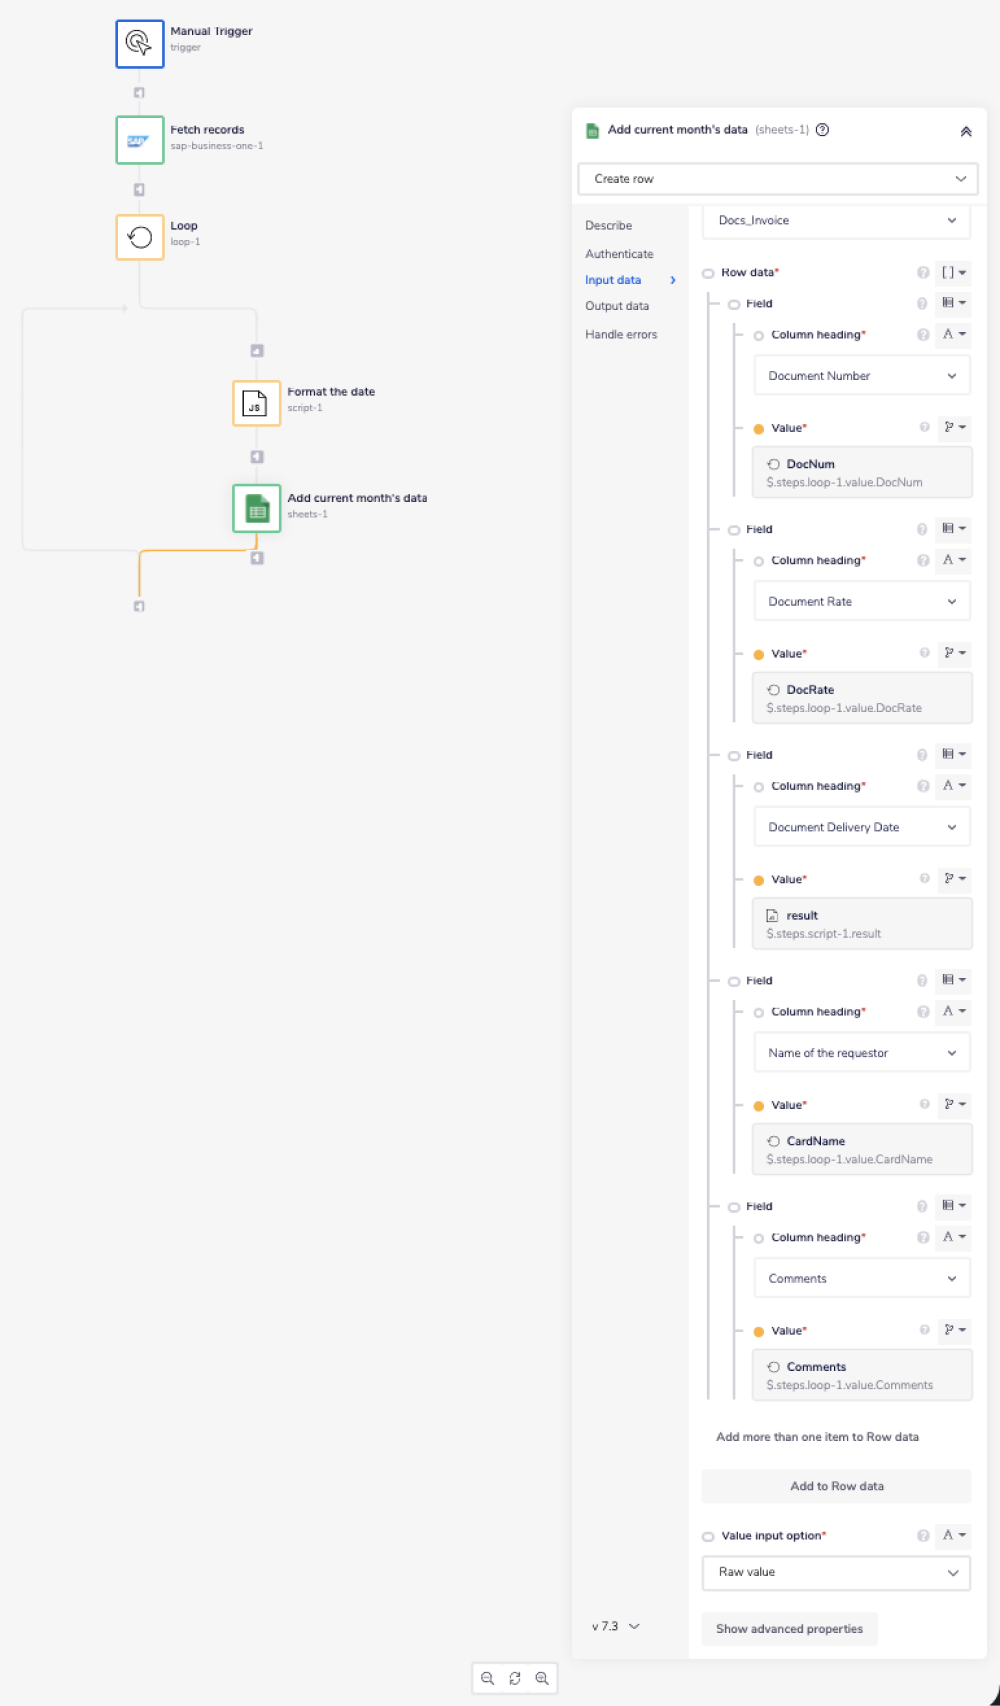Reset the canvas zoom level
The image size is (1000, 1706).
click(514, 1678)
